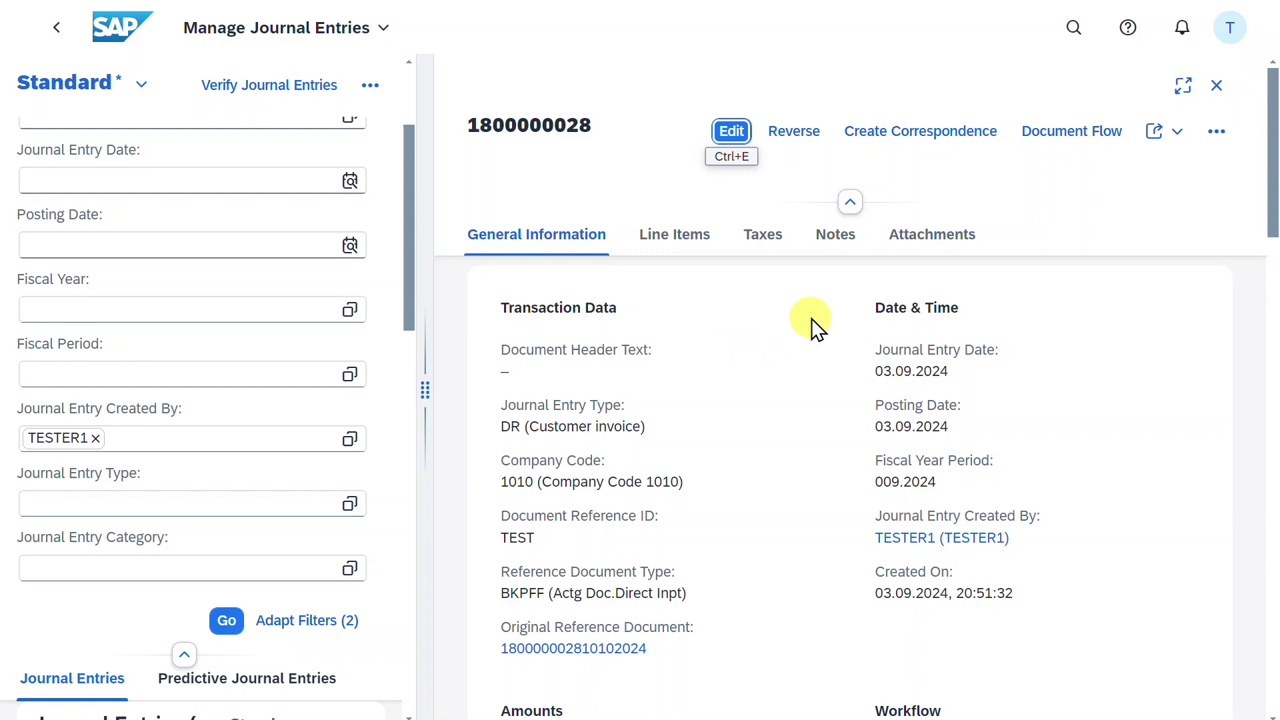Select 'BKPFF (Actg Doc.Direct Inpt)' value

pos(593,593)
